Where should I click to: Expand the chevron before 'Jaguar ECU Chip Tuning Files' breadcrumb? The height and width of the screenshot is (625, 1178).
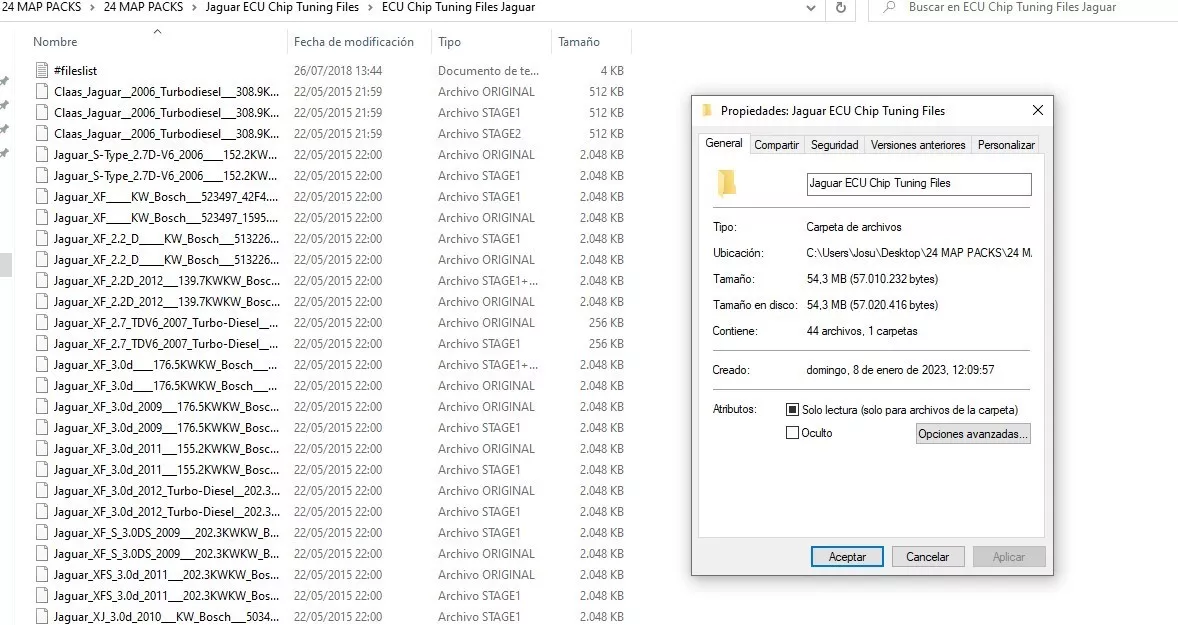(x=194, y=8)
